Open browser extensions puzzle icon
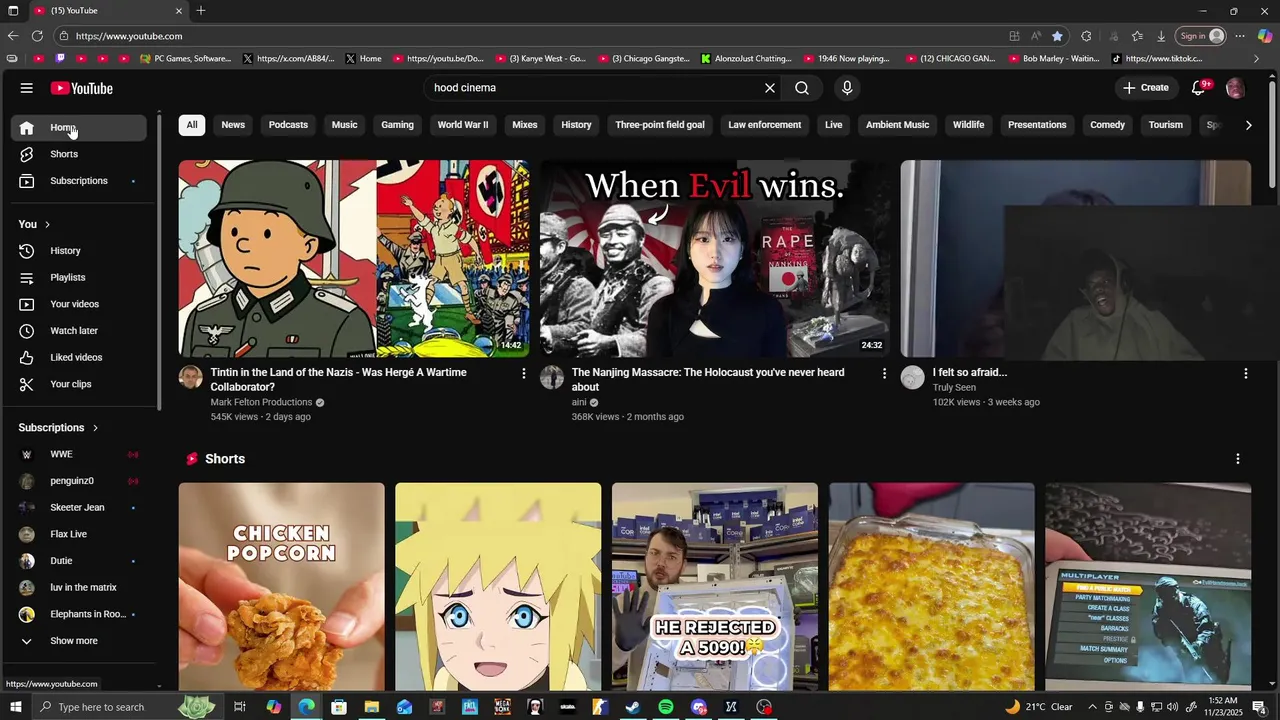Image resolution: width=1280 pixels, height=720 pixels. tap(1086, 36)
